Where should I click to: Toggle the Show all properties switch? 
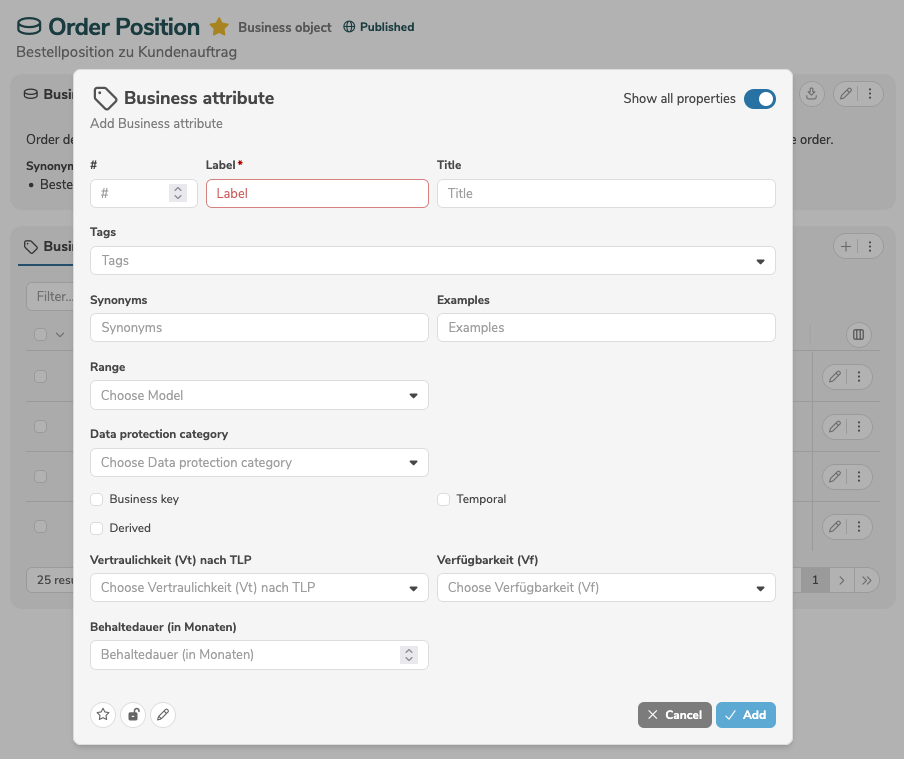point(759,99)
